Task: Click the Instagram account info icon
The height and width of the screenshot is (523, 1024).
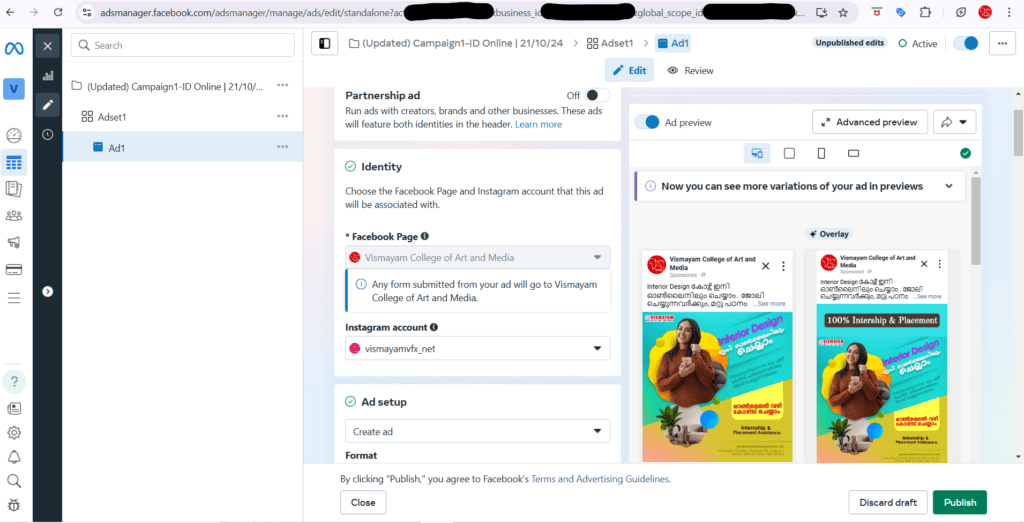Action: (434, 327)
